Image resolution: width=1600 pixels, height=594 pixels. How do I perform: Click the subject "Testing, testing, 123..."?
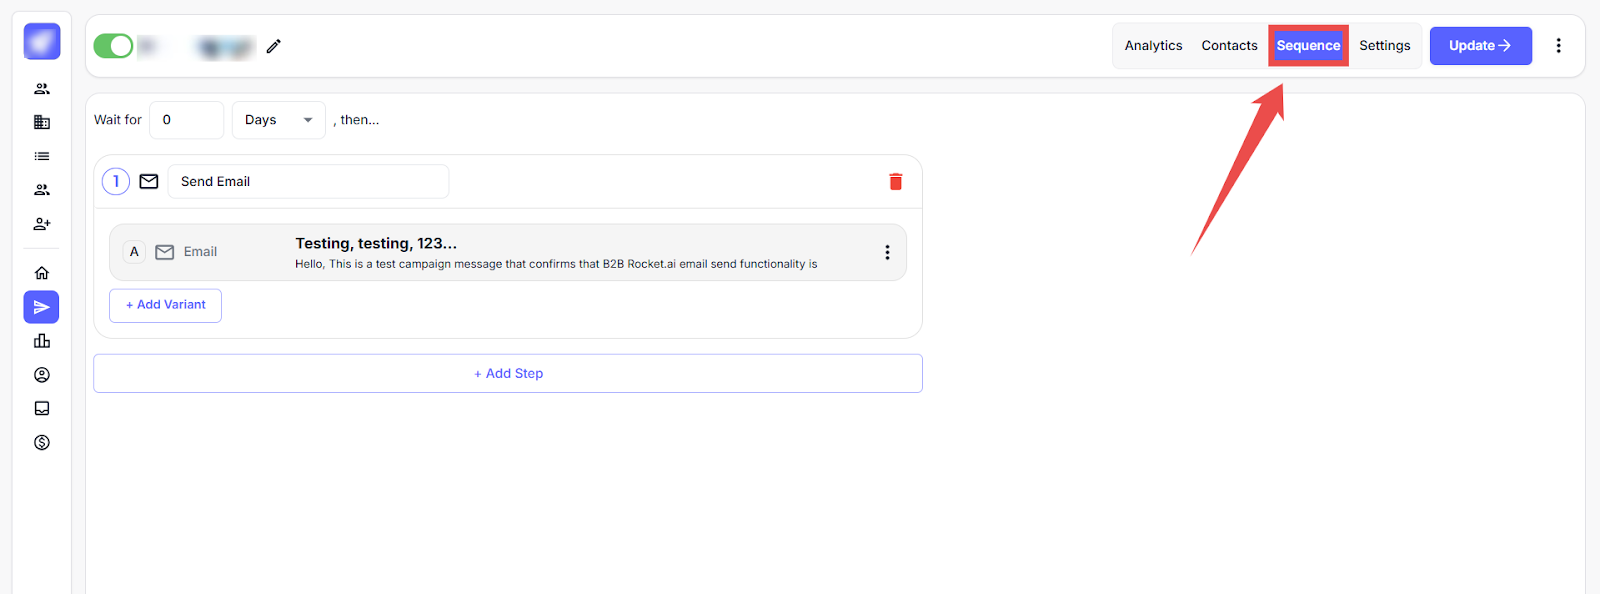click(376, 243)
